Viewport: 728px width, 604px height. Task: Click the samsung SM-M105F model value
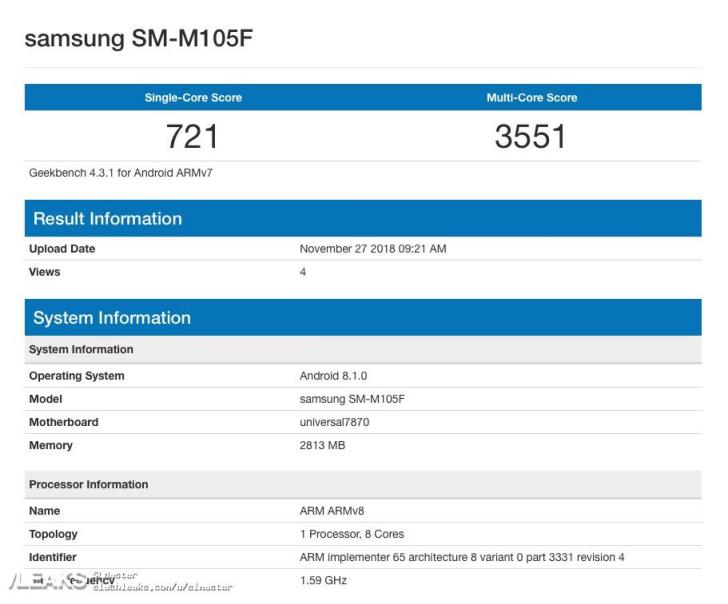coord(352,399)
